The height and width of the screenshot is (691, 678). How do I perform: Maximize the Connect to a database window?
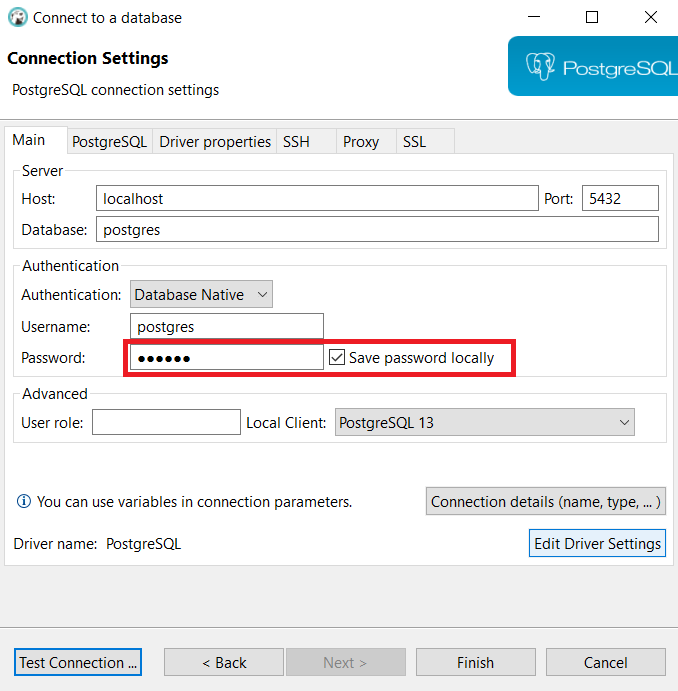point(592,17)
